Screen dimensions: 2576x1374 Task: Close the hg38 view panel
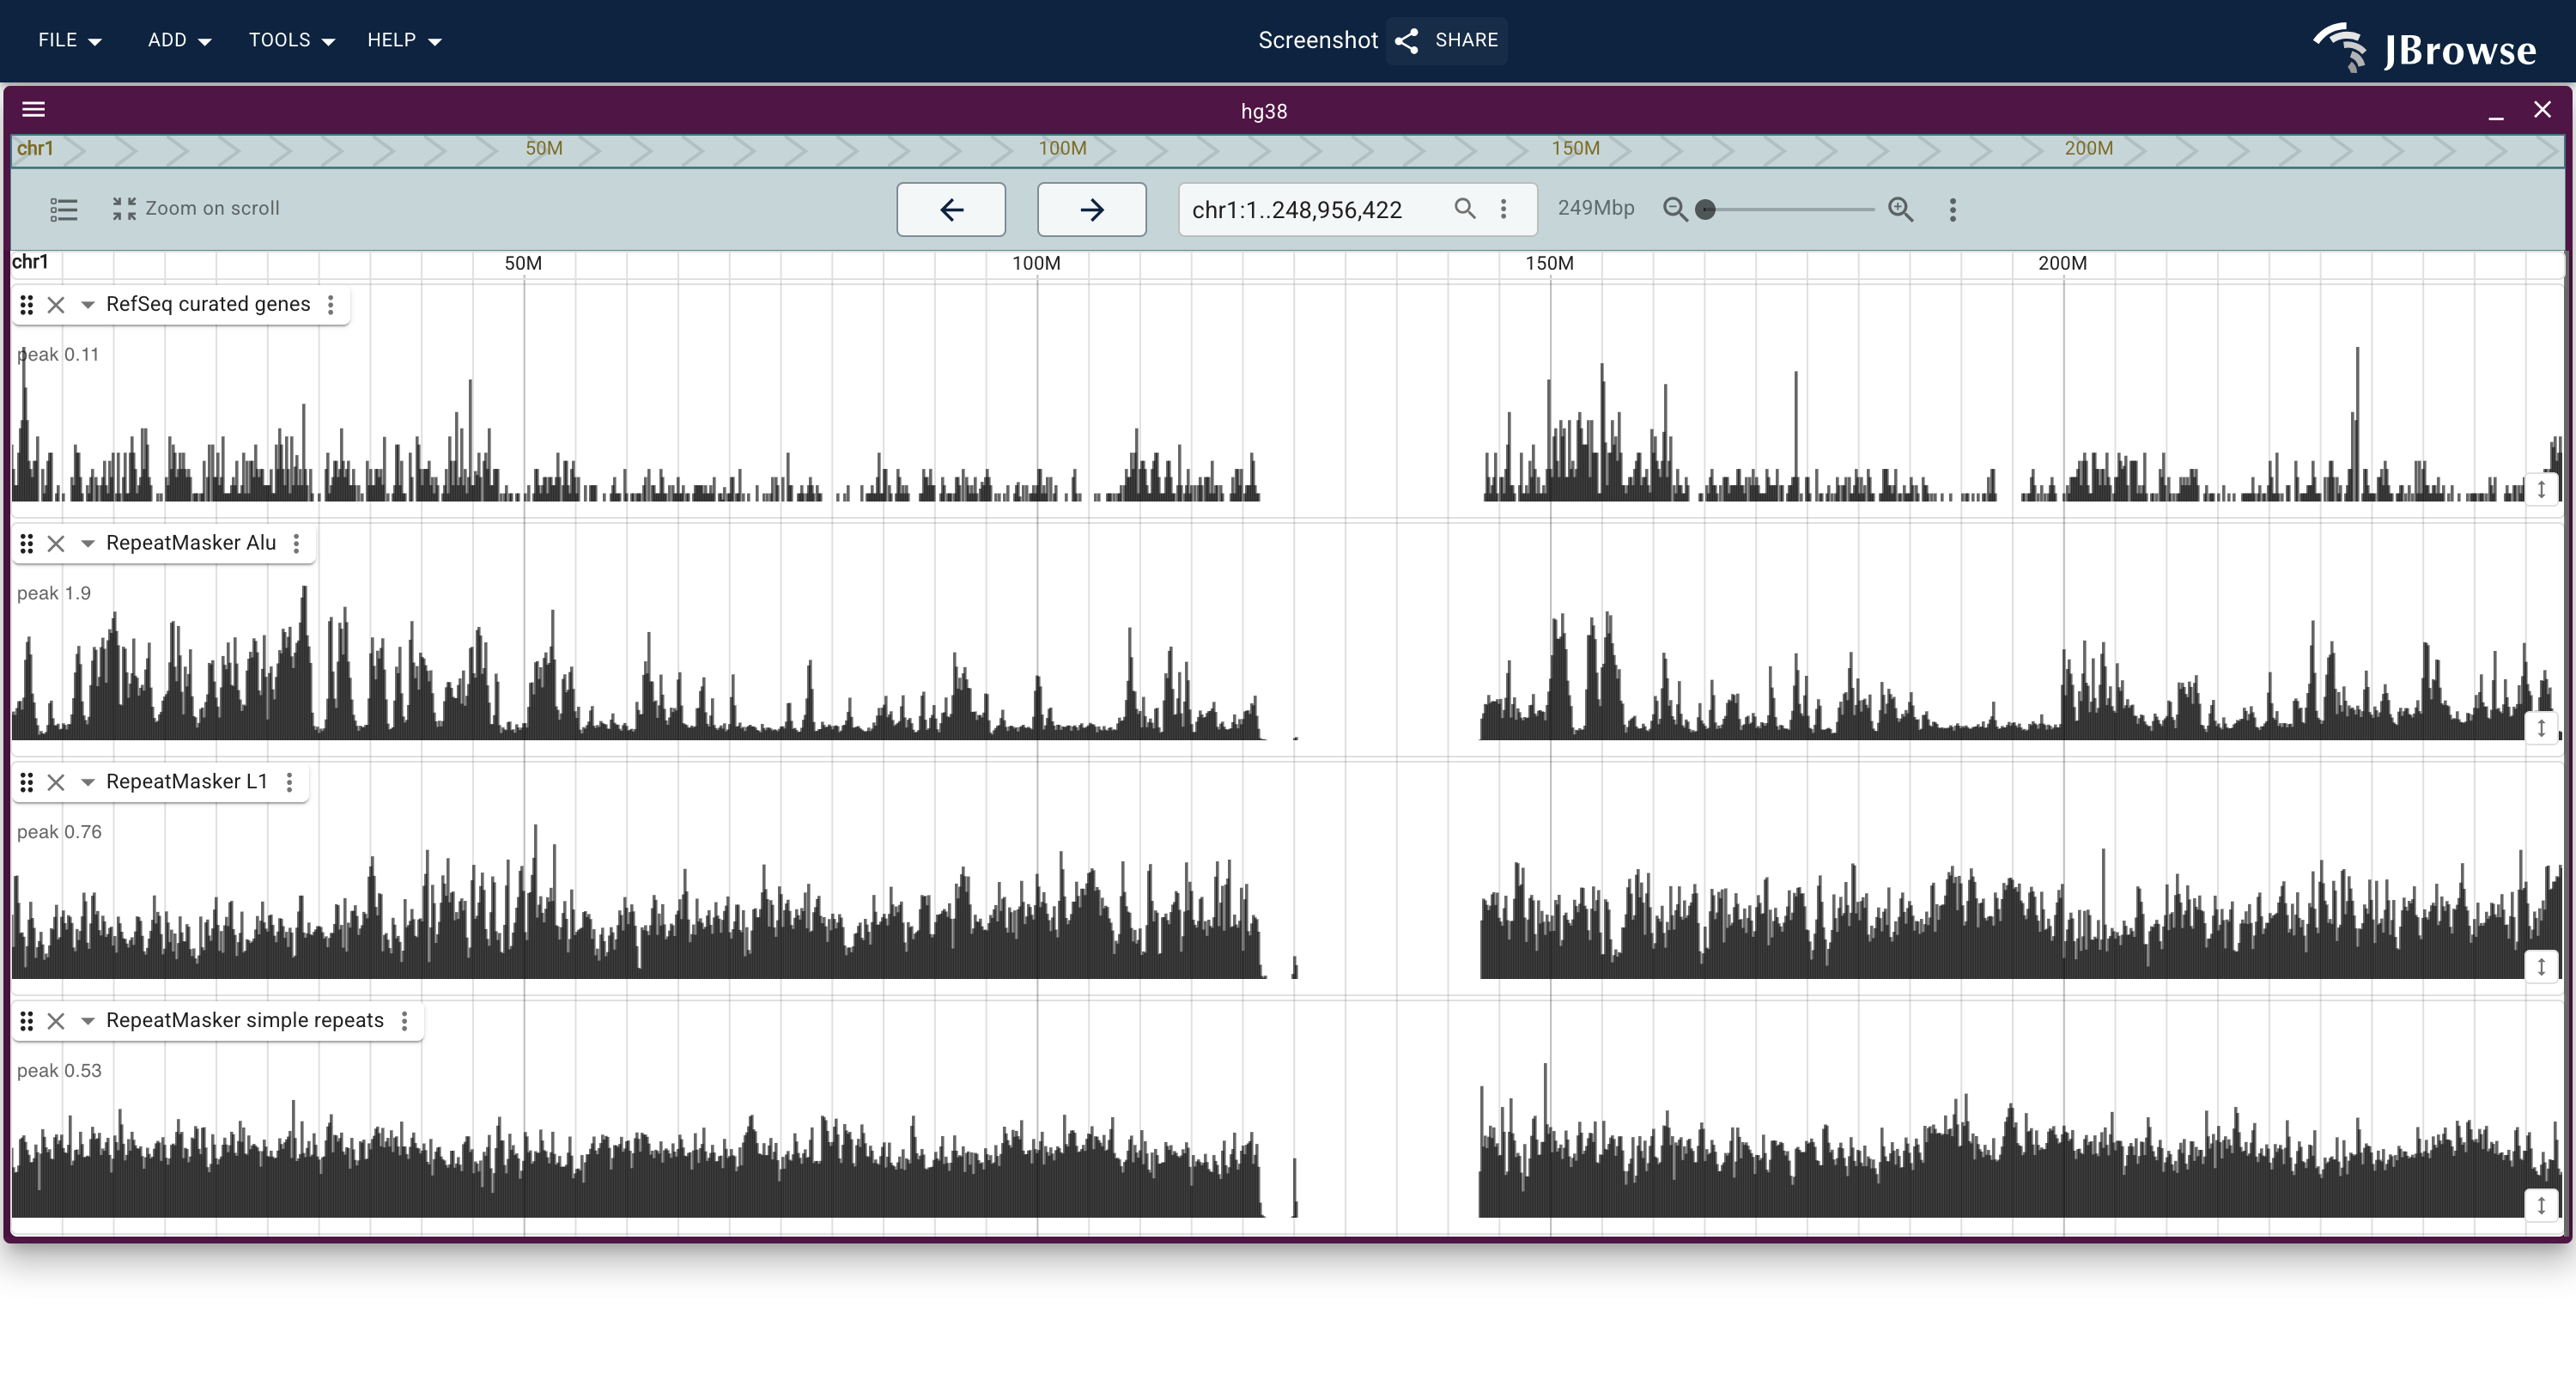(x=2542, y=110)
